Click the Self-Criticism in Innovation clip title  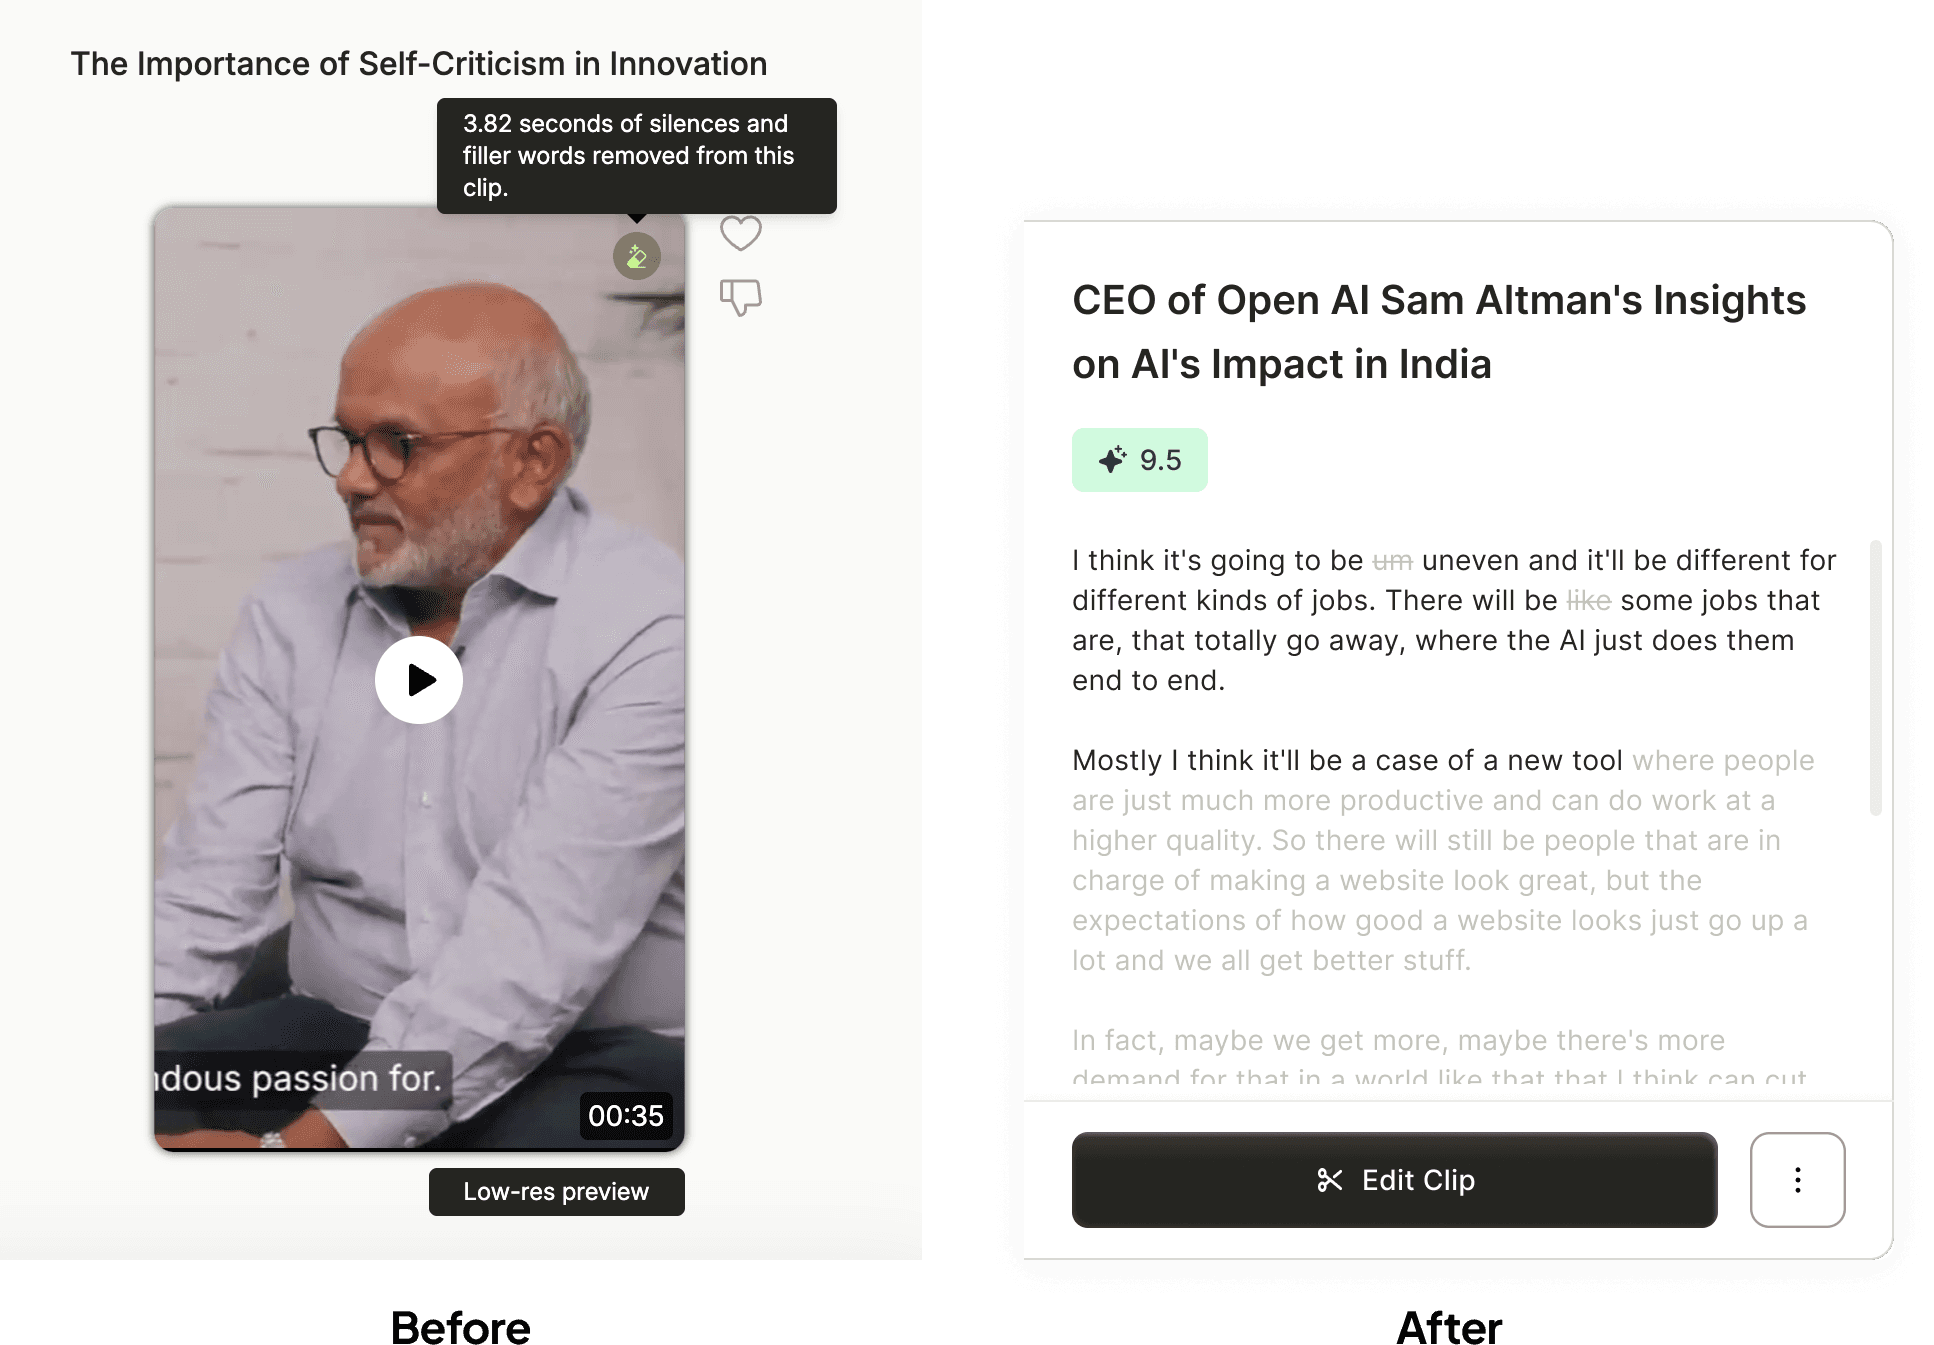click(x=419, y=64)
